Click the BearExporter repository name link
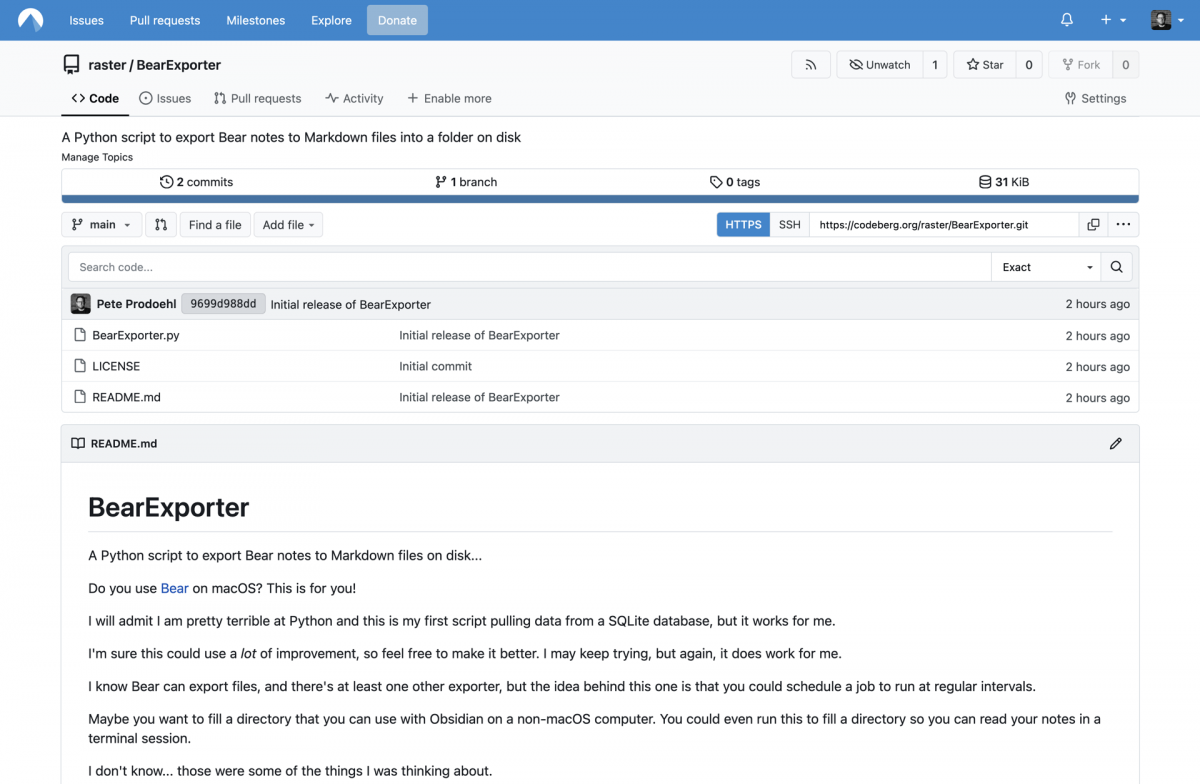Screen dimensions: 1200x784 tap(179, 65)
